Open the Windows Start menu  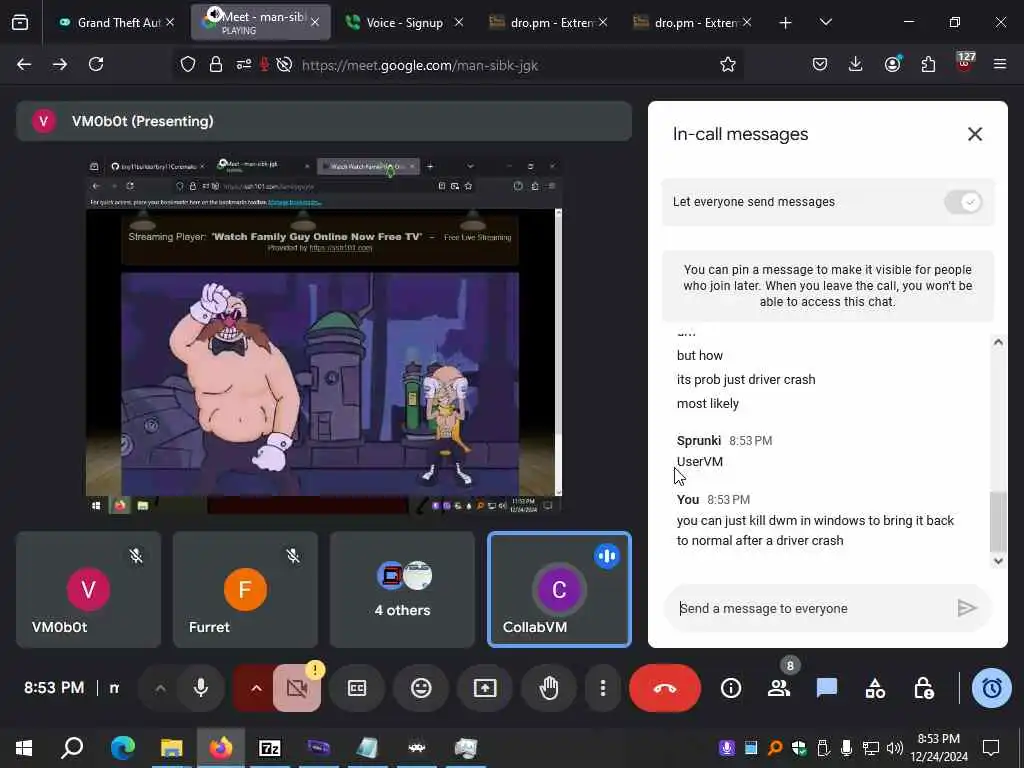(x=24, y=747)
